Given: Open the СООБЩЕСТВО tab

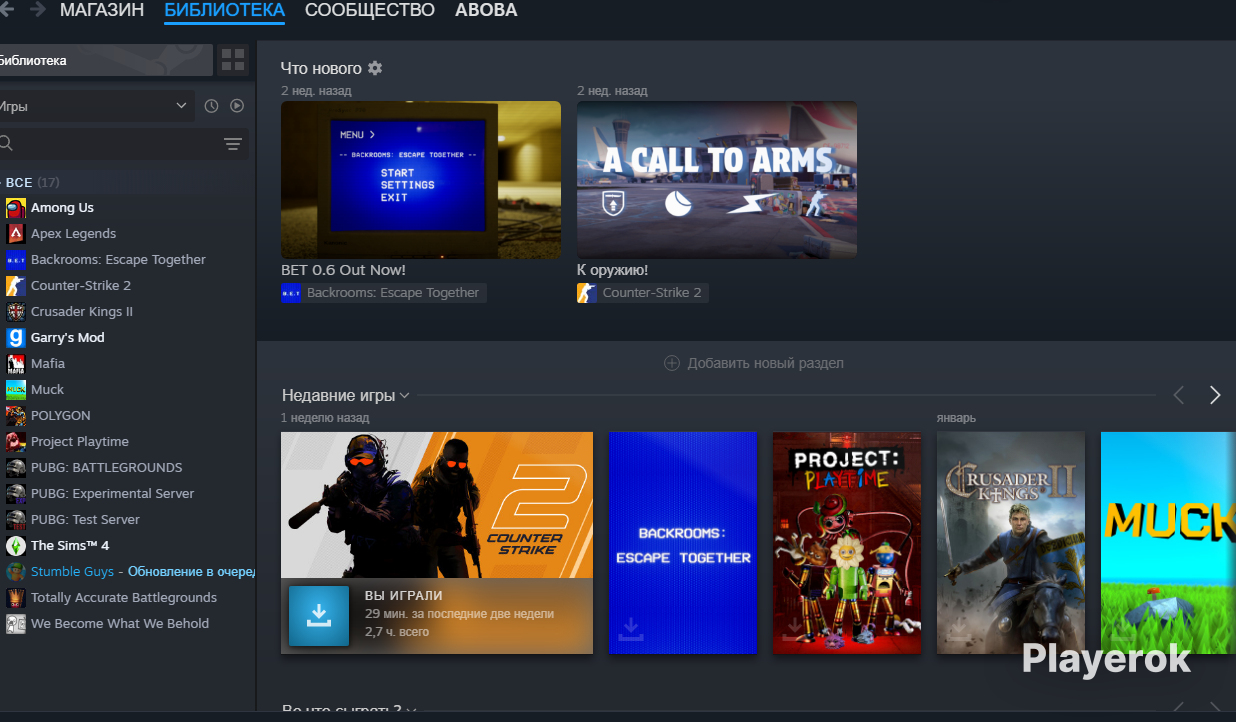Looking at the screenshot, I should tap(370, 10).
